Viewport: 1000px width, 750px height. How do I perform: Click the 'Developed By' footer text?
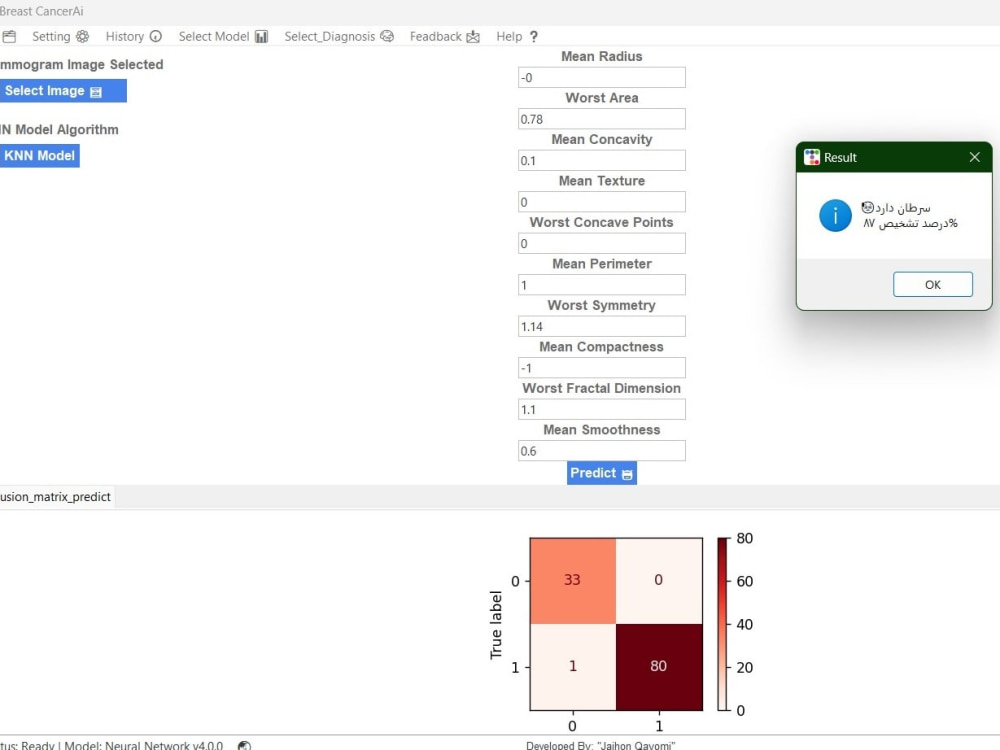click(600, 746)
